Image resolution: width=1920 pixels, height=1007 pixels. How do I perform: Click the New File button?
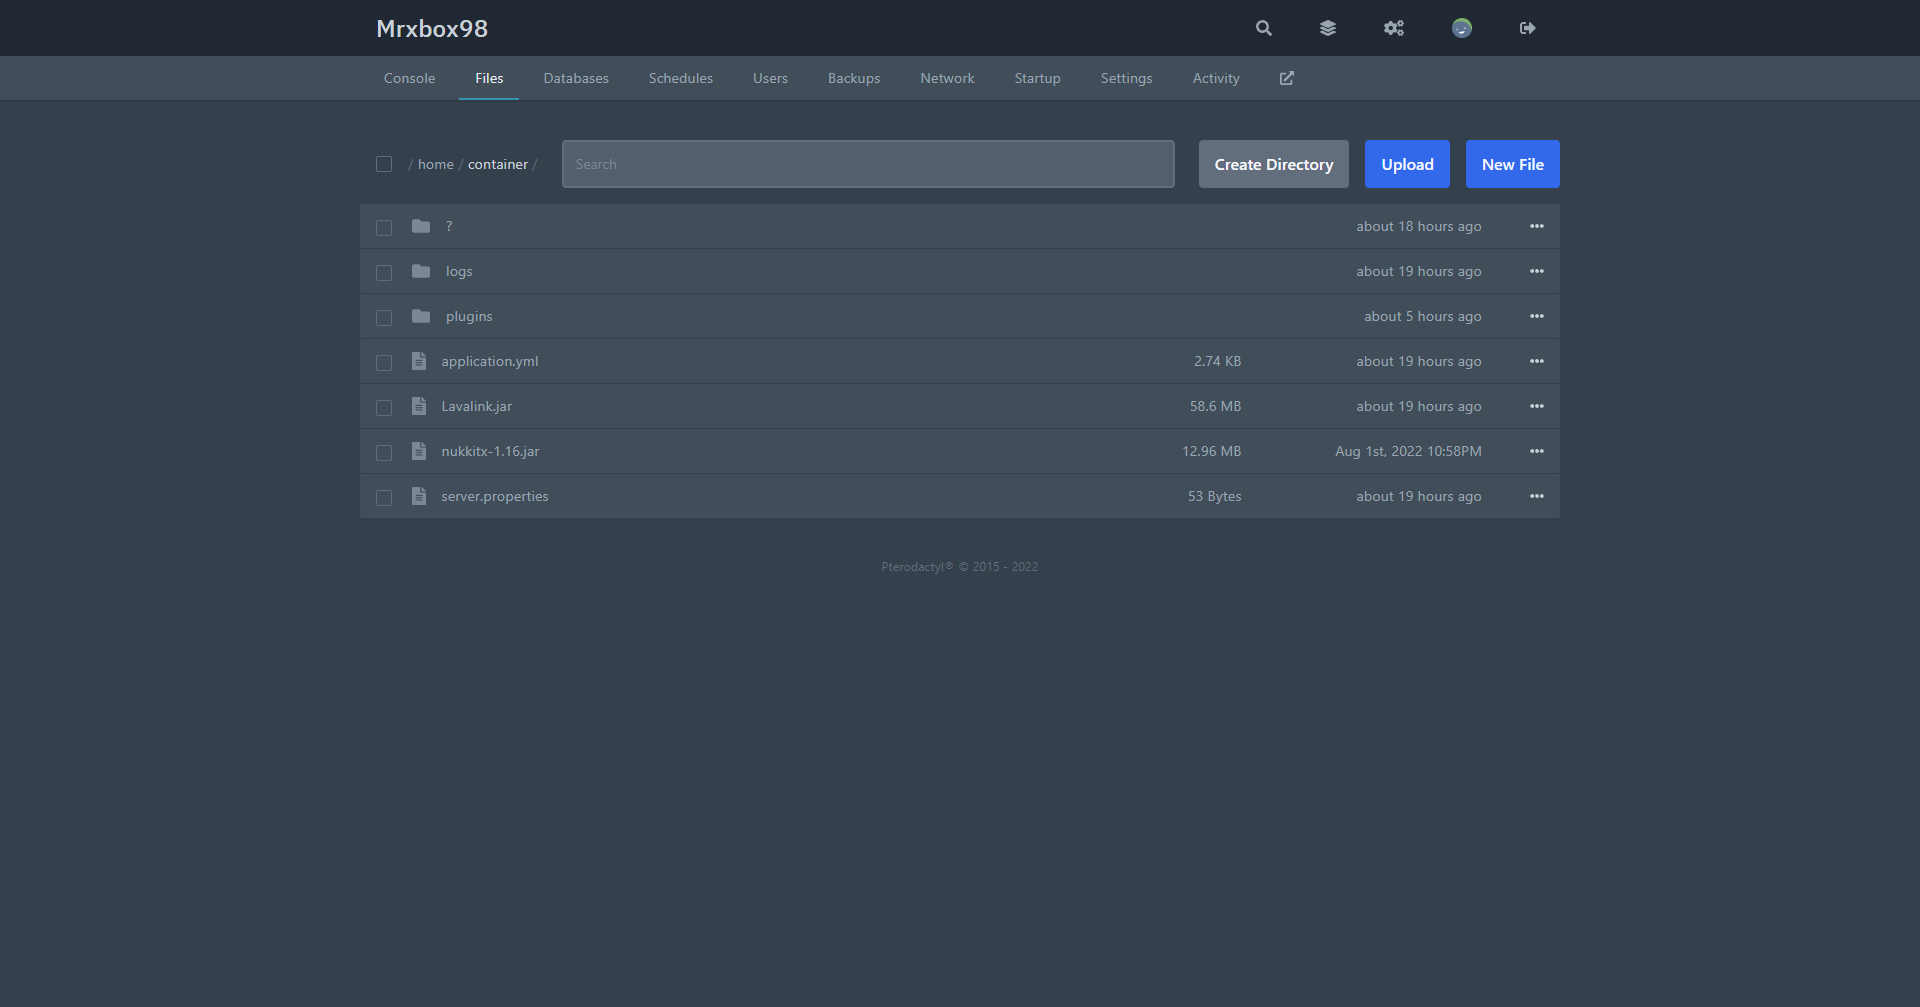click(x=1512, y=163)
